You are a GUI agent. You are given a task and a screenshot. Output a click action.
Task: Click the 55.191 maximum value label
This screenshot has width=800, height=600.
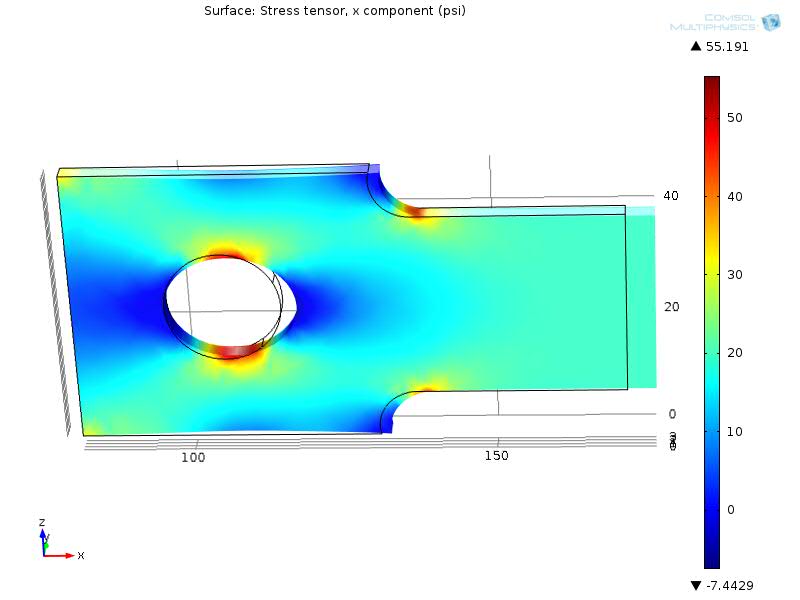coord(727,47)
